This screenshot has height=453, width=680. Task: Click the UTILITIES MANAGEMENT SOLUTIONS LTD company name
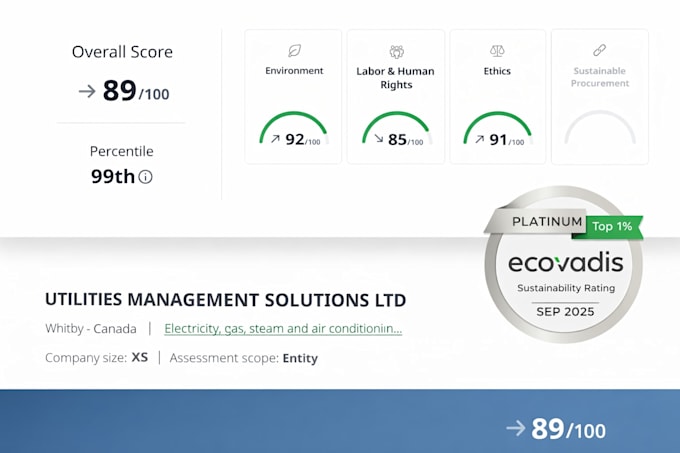tap(226, 300)
